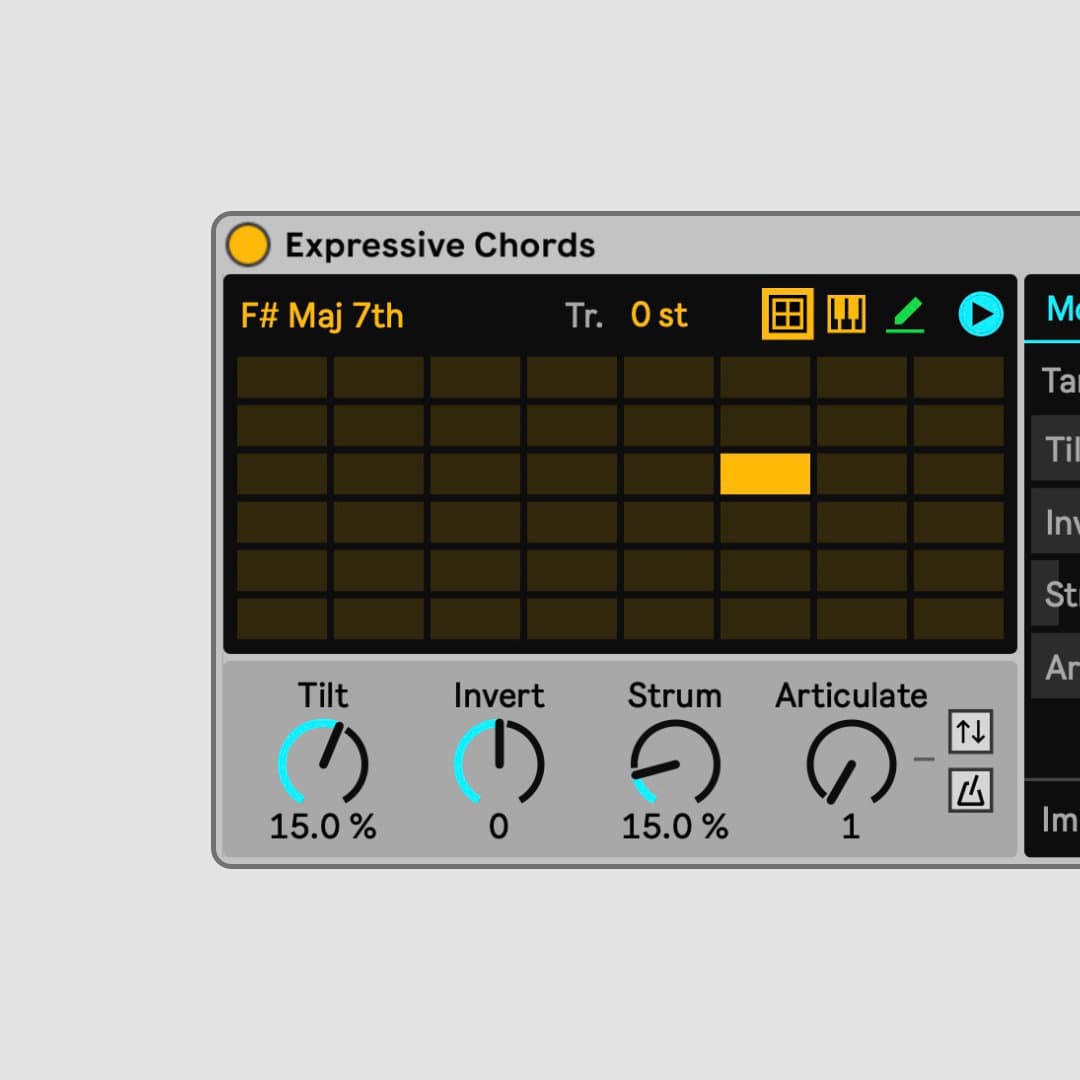
Task: Adjust the Strum knob at 15.0 %
Action: (674, 763)
